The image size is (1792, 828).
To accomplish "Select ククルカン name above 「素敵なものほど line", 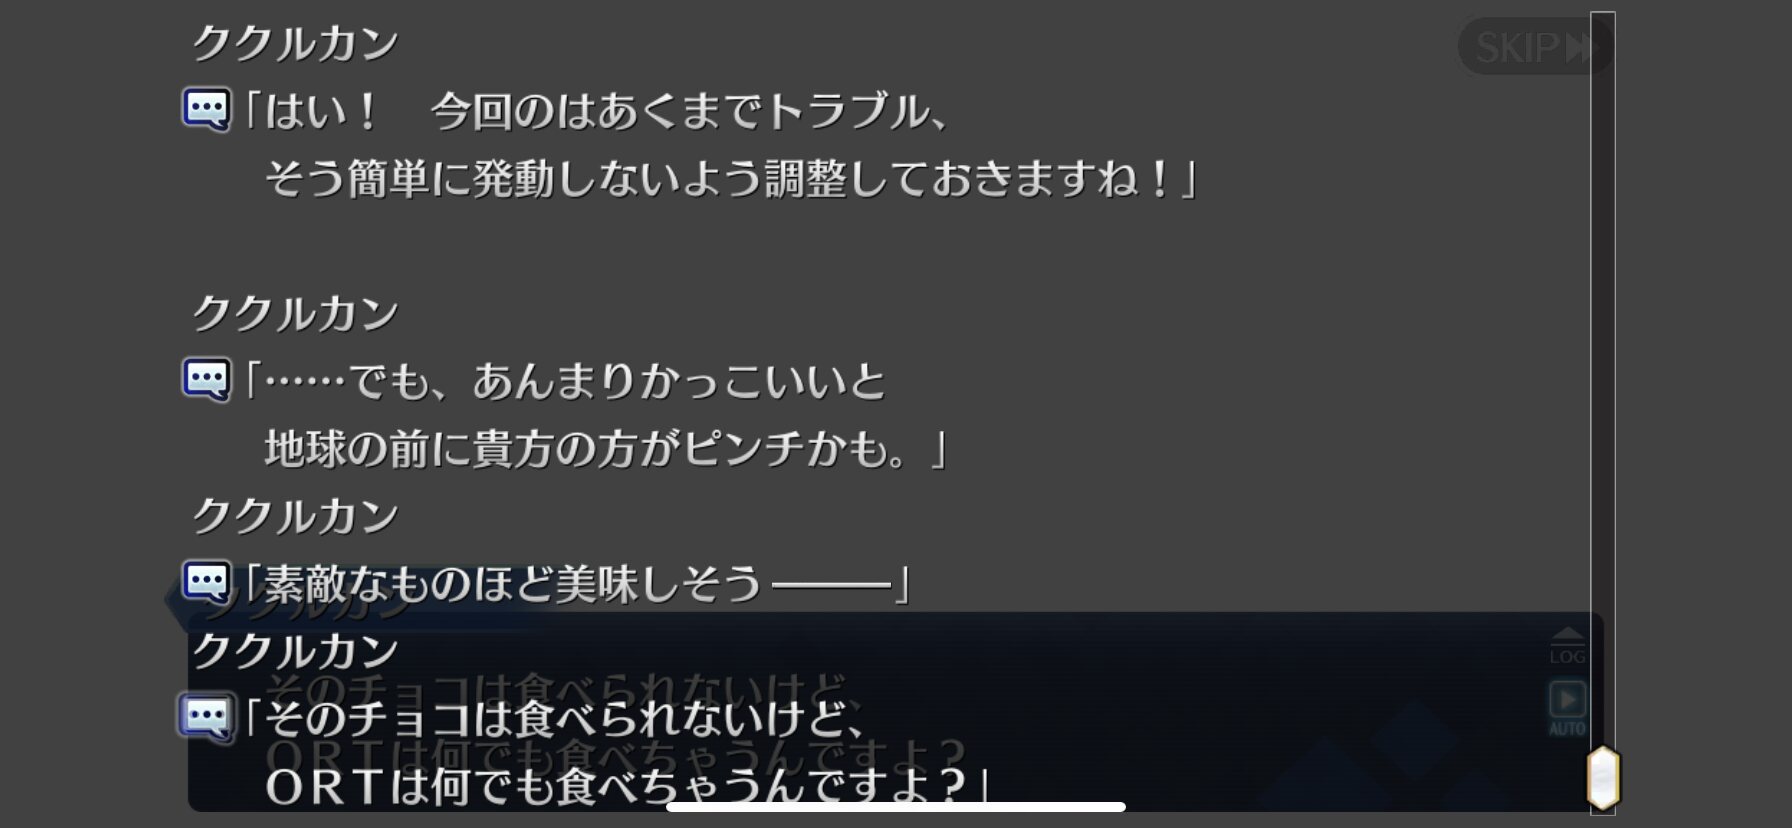I will pos(296,516).
